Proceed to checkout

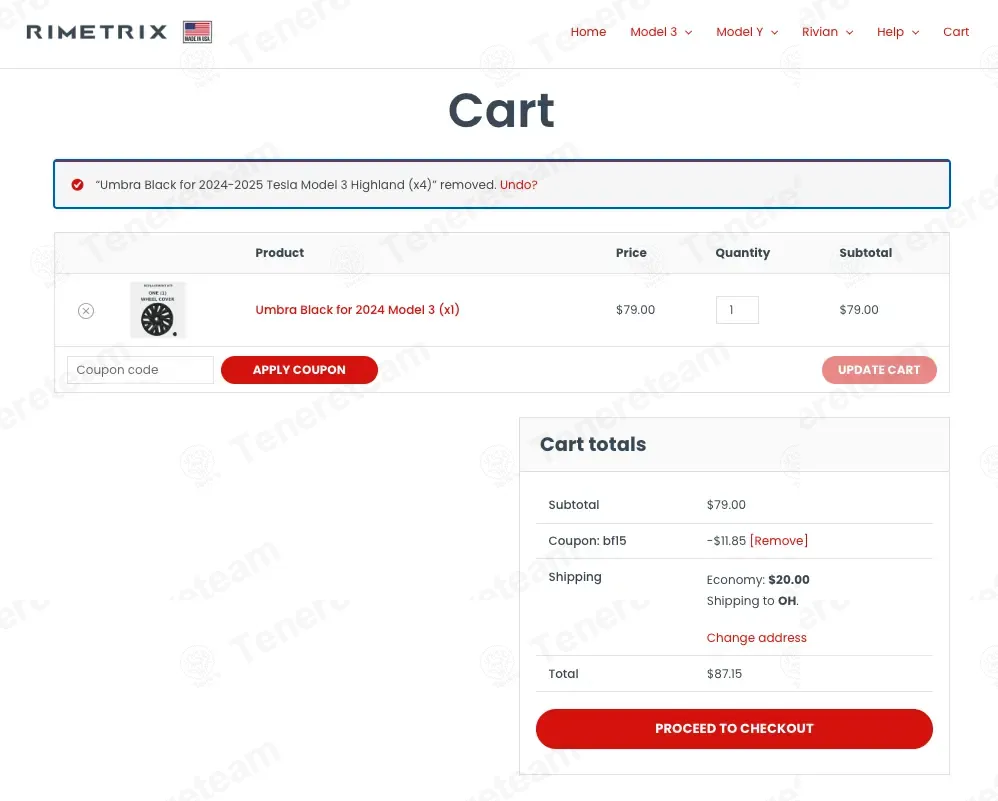coord(734,728)
